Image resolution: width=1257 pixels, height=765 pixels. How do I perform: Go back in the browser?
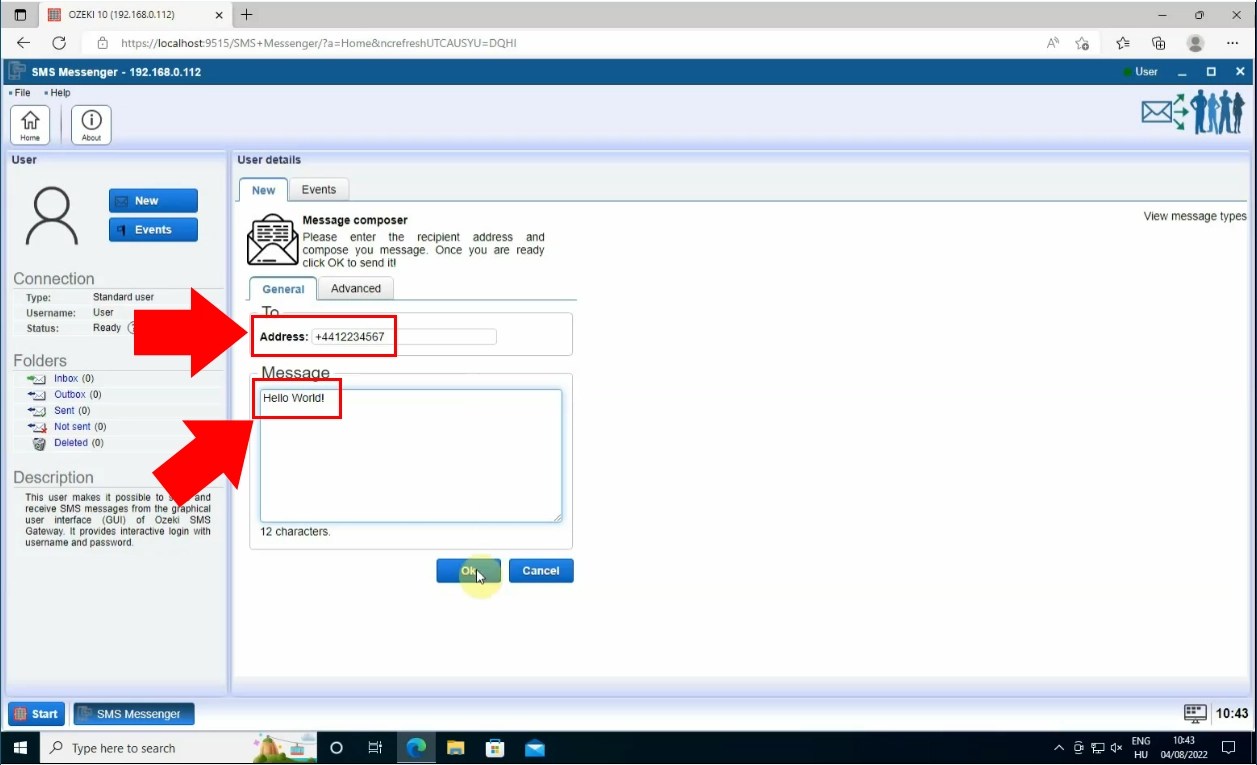(x=24, y=43)
